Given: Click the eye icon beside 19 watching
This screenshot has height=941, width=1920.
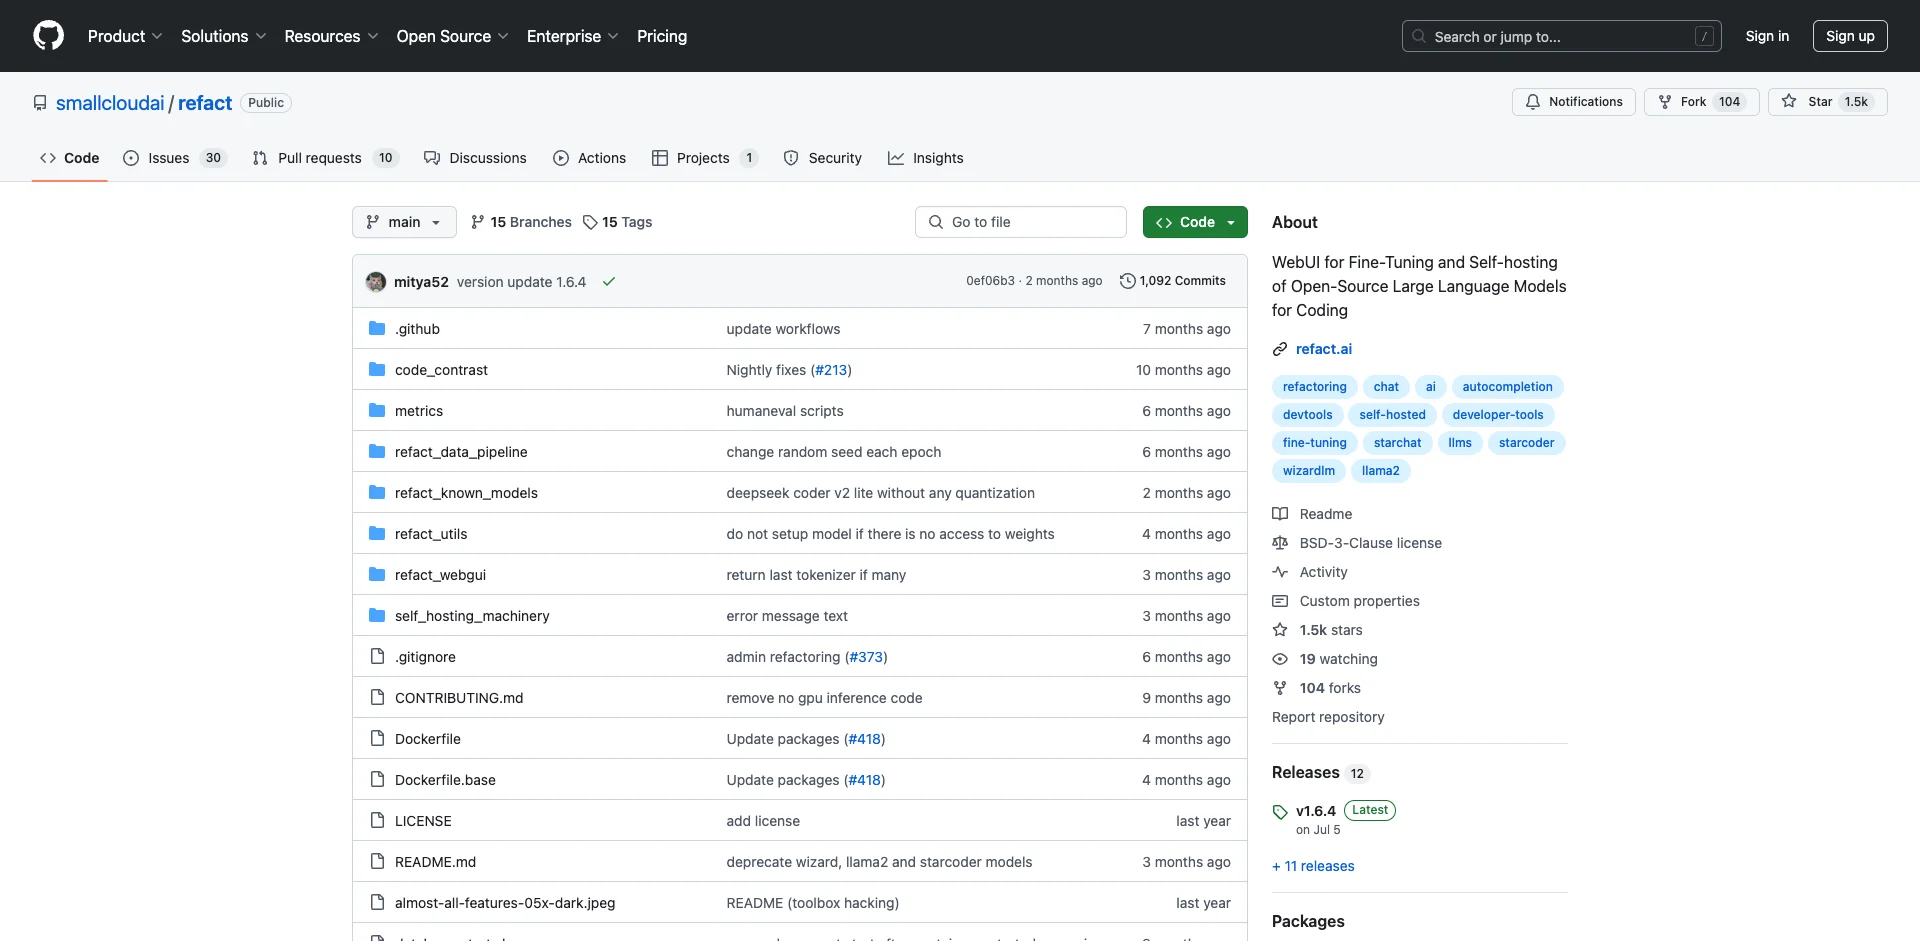Looking at the screenshot, I should point(1280,659).
